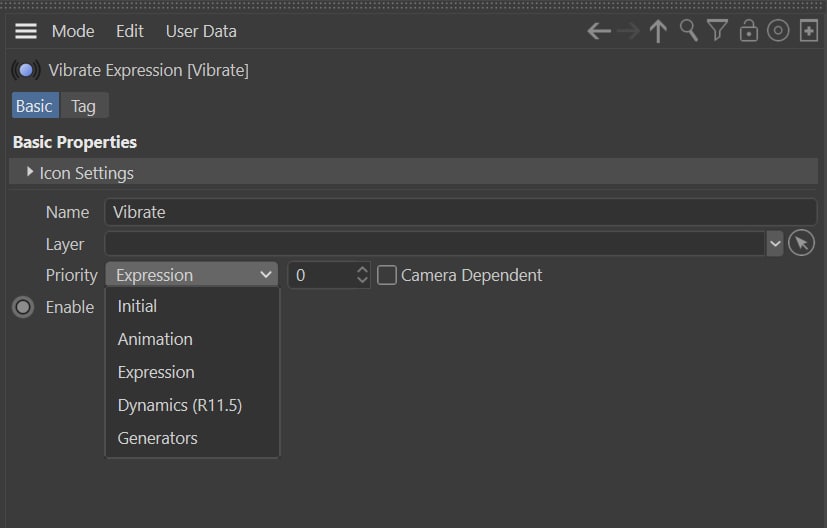Increase priority value with stepper arrows
Viewport: 827px width, 528px height.
coord(362,270)
